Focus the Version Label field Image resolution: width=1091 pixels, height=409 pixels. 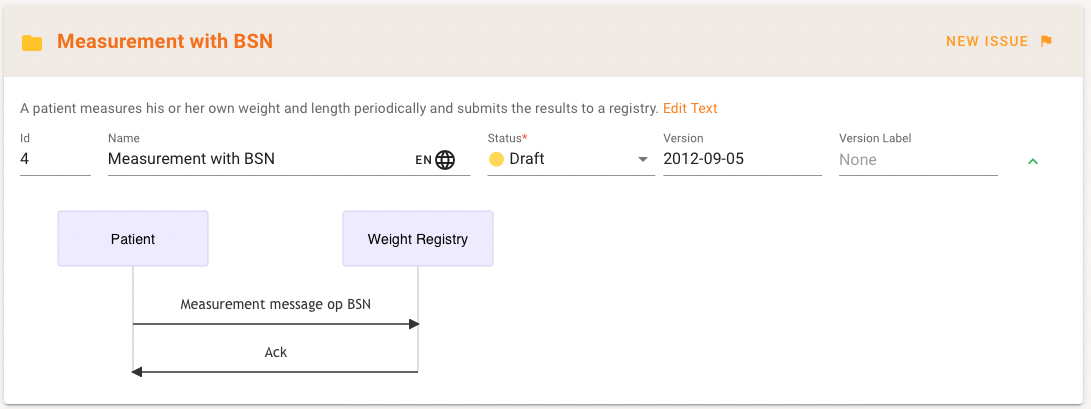pyautogui.click(x=917, y=159)
